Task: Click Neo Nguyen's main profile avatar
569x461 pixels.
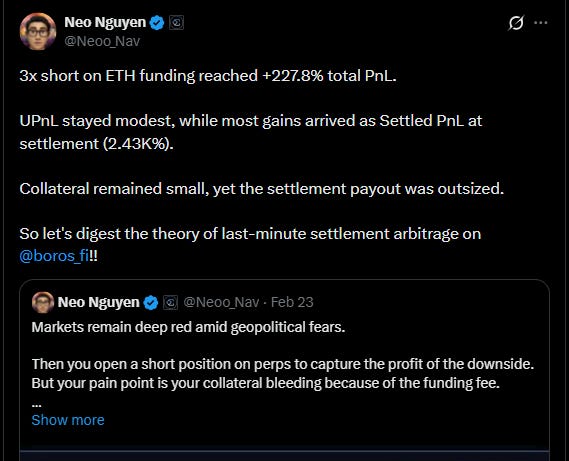Action: point(38,31)
